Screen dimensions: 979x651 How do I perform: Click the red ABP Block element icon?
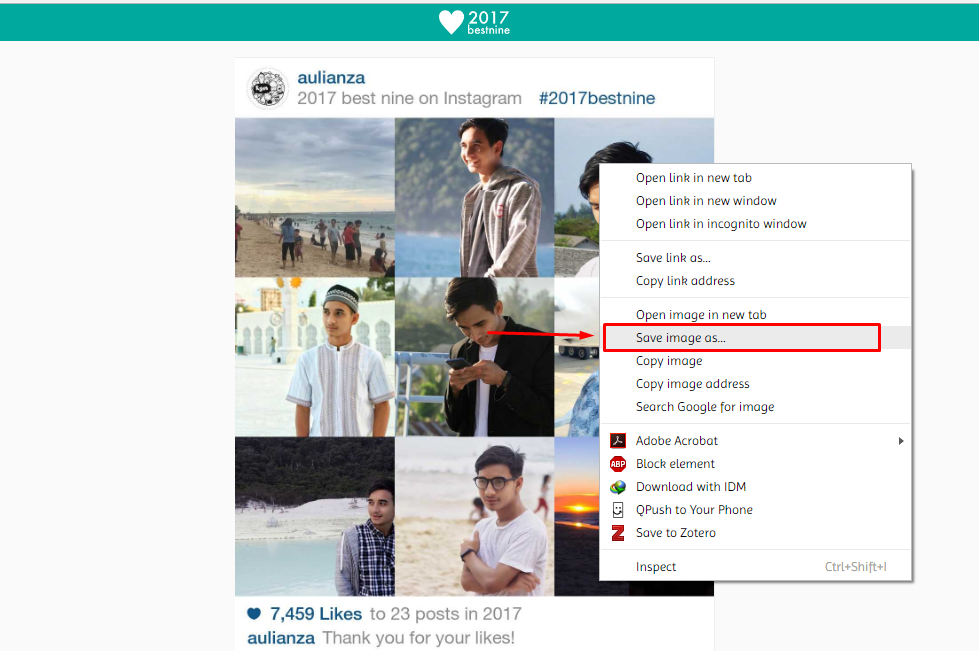click(617, 464)
